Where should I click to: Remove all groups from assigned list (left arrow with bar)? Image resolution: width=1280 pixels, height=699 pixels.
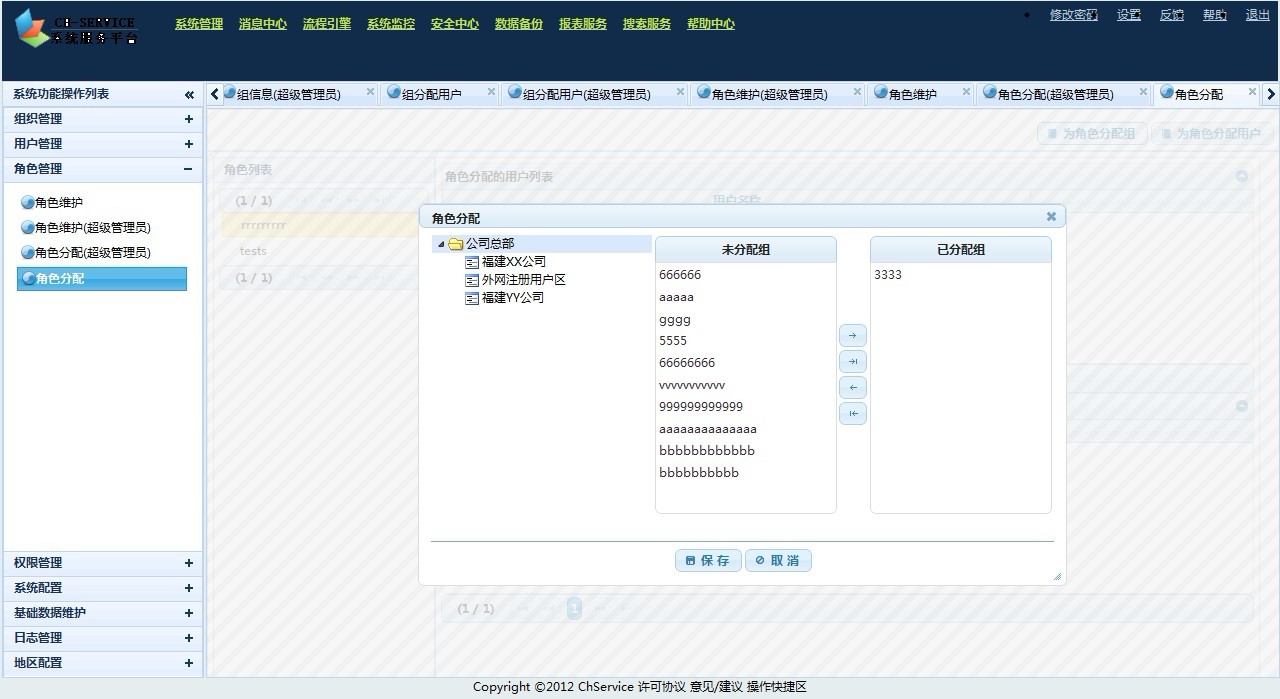click(x=852, y=414)
